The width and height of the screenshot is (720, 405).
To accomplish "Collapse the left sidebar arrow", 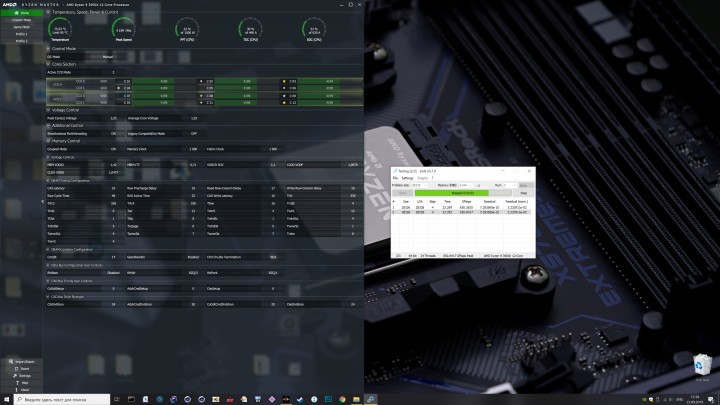I will tap(42, 202).
